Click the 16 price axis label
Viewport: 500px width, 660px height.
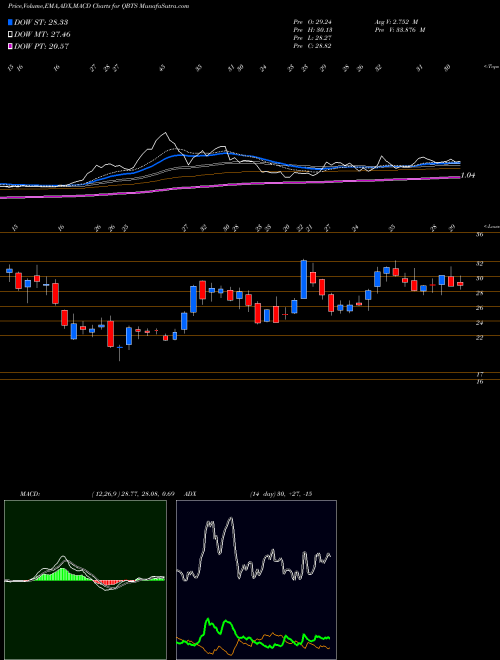click(x=479, y=382)
